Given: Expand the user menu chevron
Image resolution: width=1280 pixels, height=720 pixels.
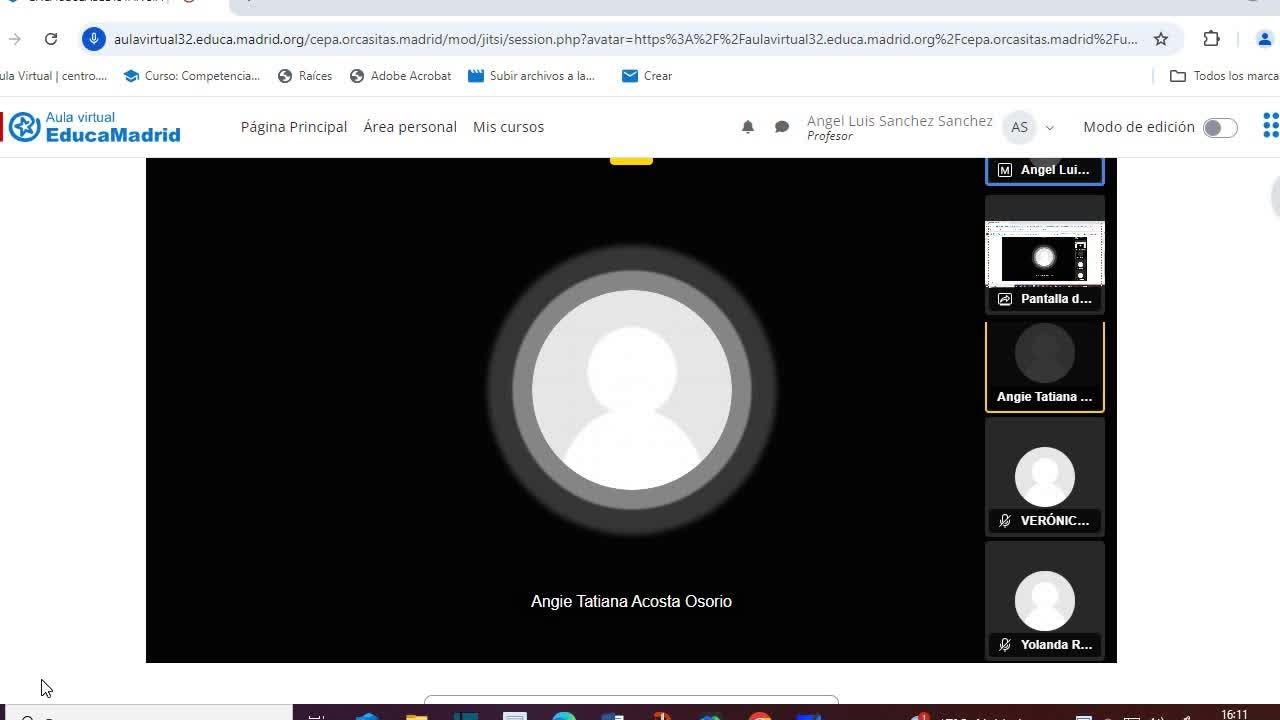Looking at the screenshot, I should [x=1049, y=128].
